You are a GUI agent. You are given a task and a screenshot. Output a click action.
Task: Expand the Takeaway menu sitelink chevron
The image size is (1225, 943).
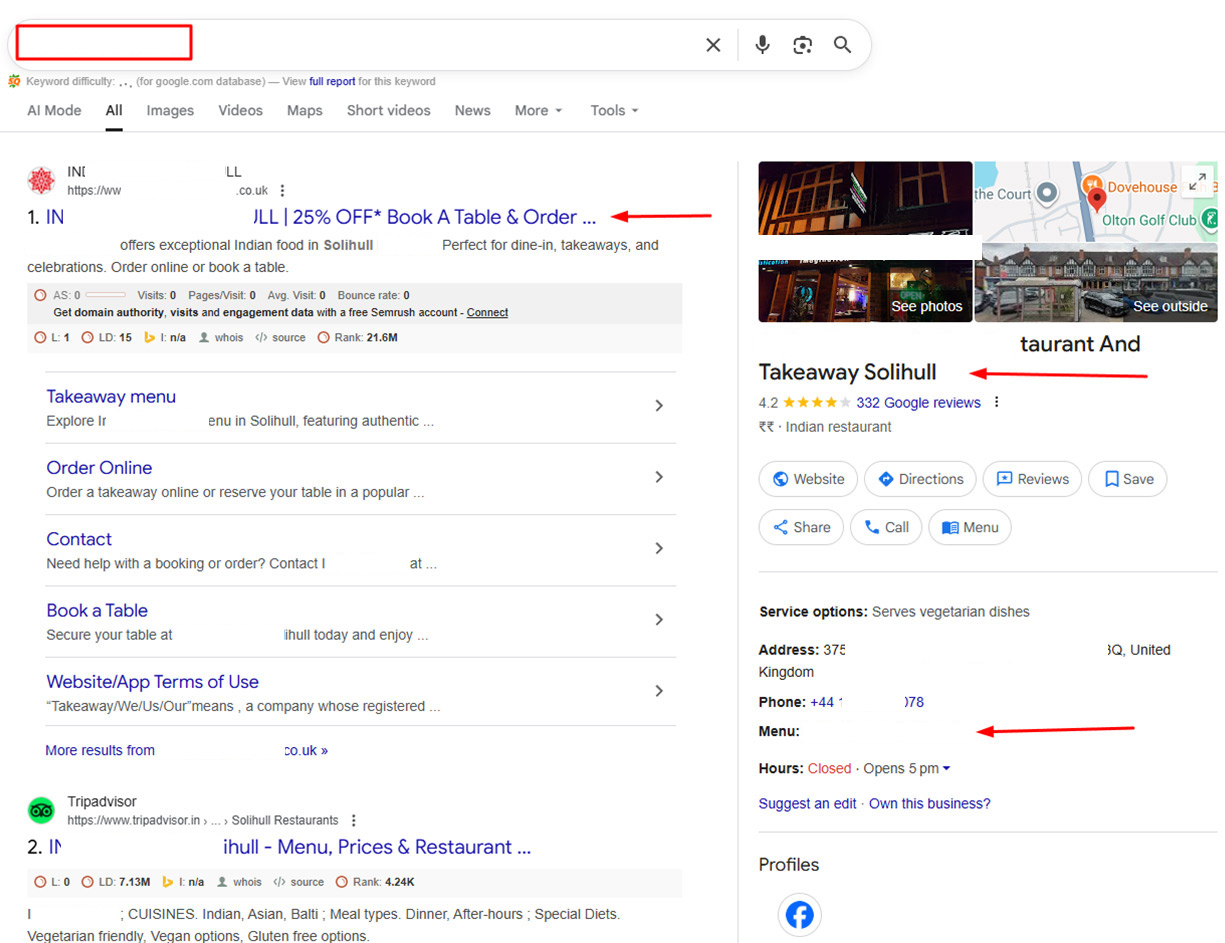click(x=659, y=406)
